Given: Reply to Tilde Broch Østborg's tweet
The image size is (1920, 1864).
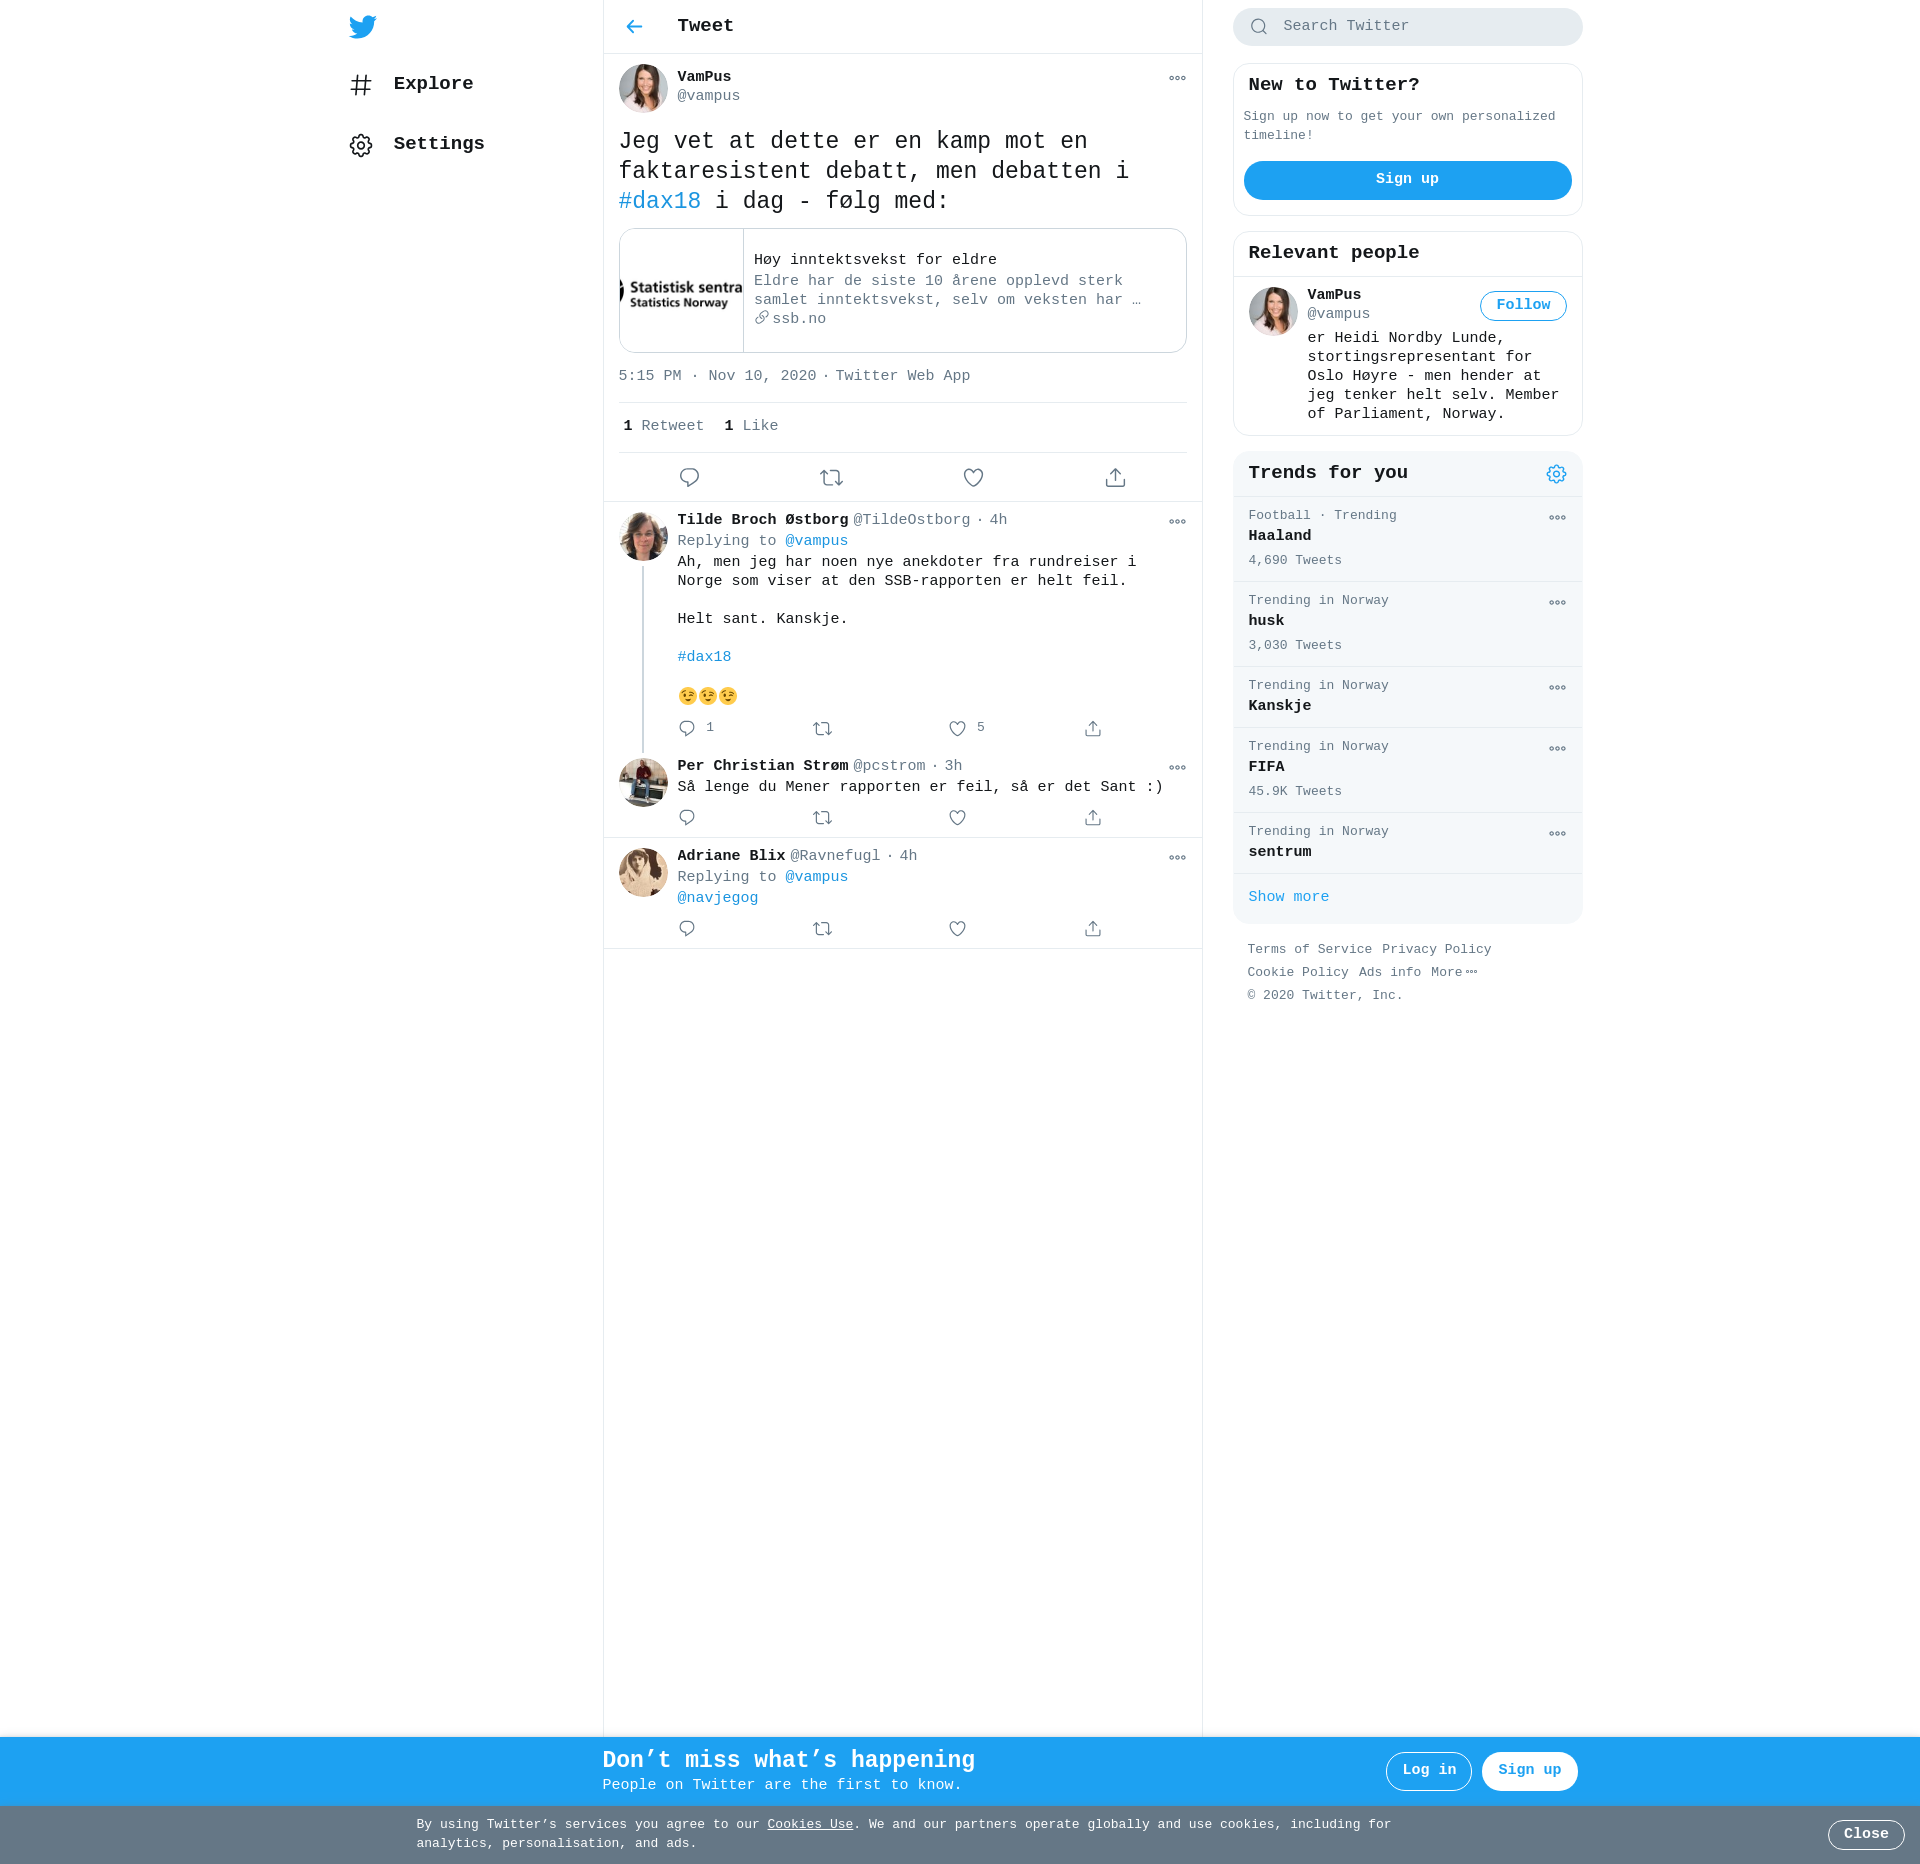Looking at the screenshot, I should 687,728.
